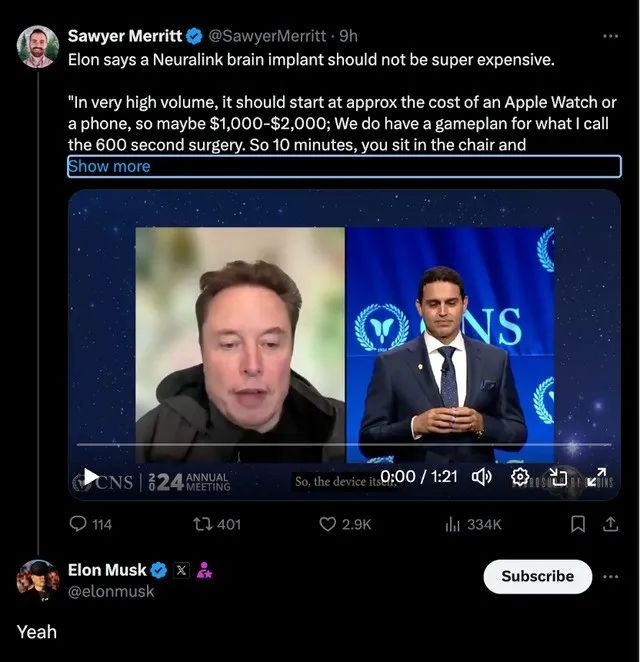
Task: Open more options on Elon's reply
Action: click(610, 576)
